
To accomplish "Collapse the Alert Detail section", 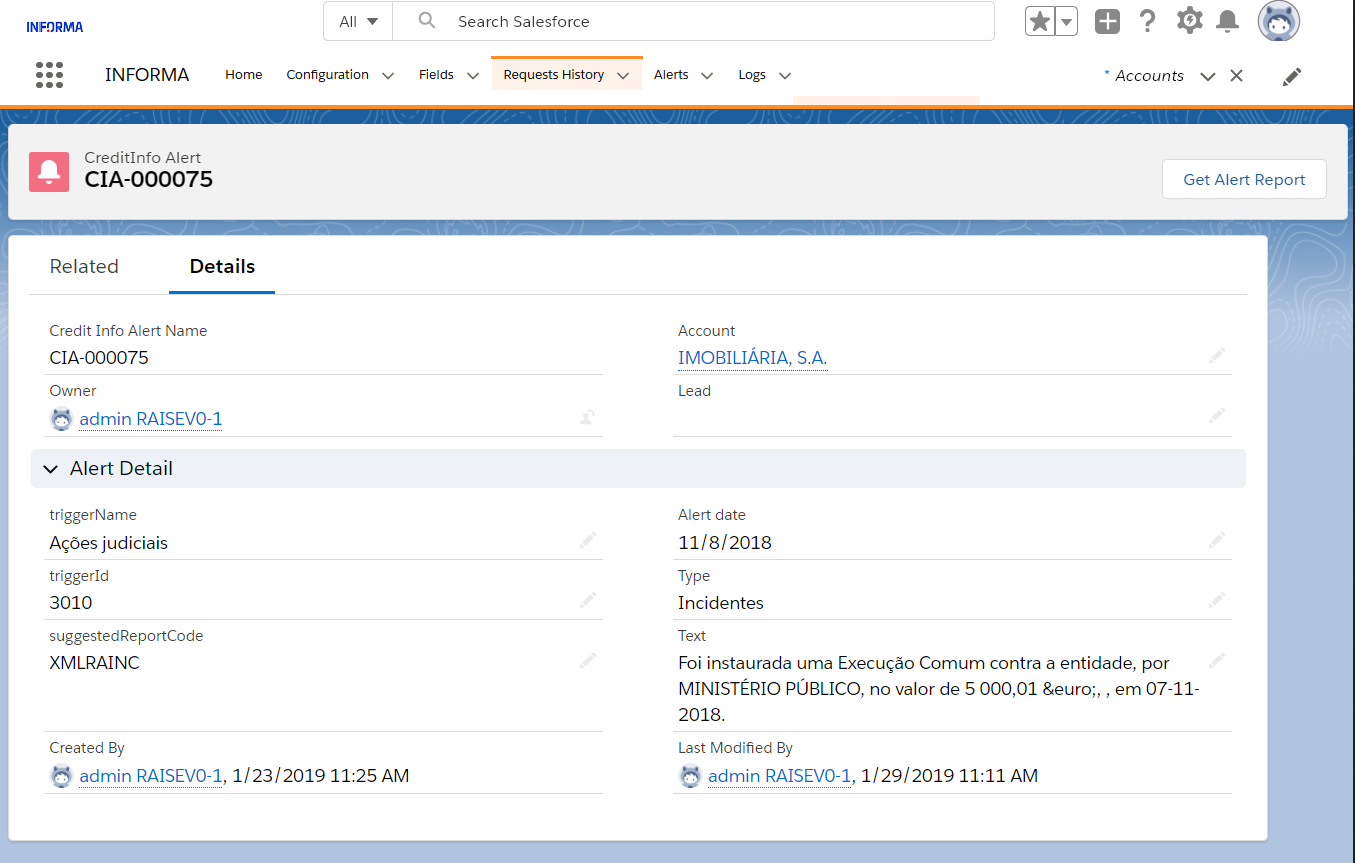I will tap(51, 469).
